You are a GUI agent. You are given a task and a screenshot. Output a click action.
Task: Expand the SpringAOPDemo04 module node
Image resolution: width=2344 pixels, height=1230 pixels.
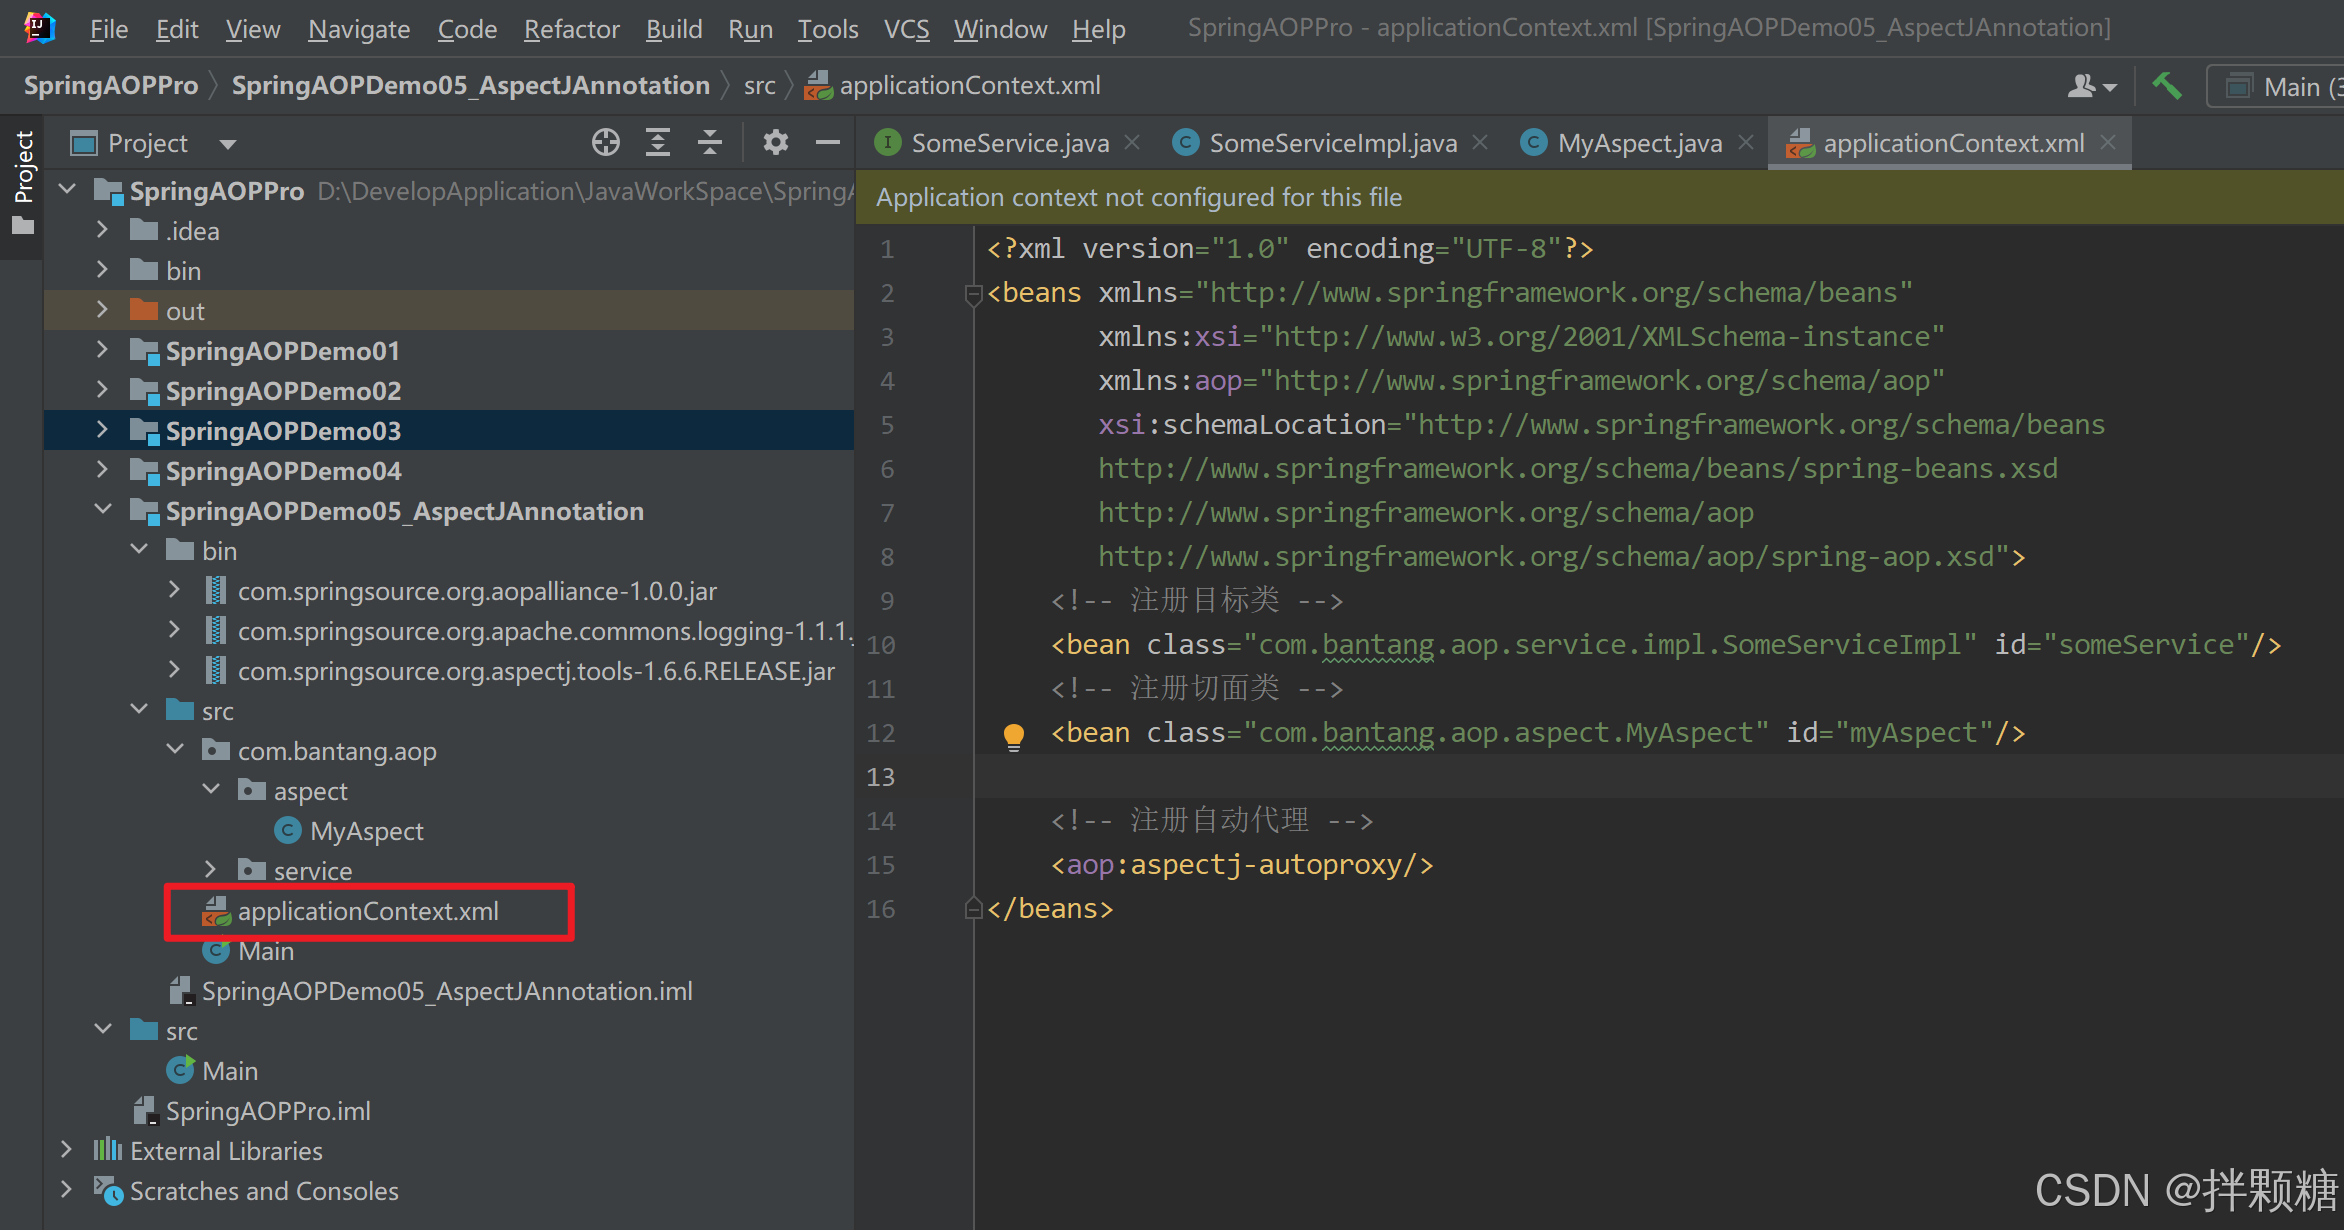click(102, 470)
